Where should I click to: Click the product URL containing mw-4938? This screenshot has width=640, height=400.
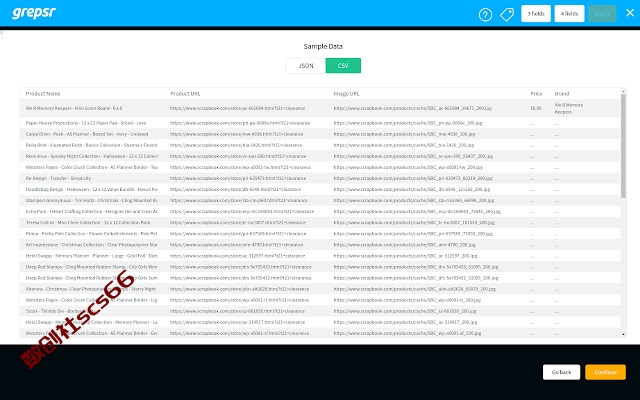[236, 134]
